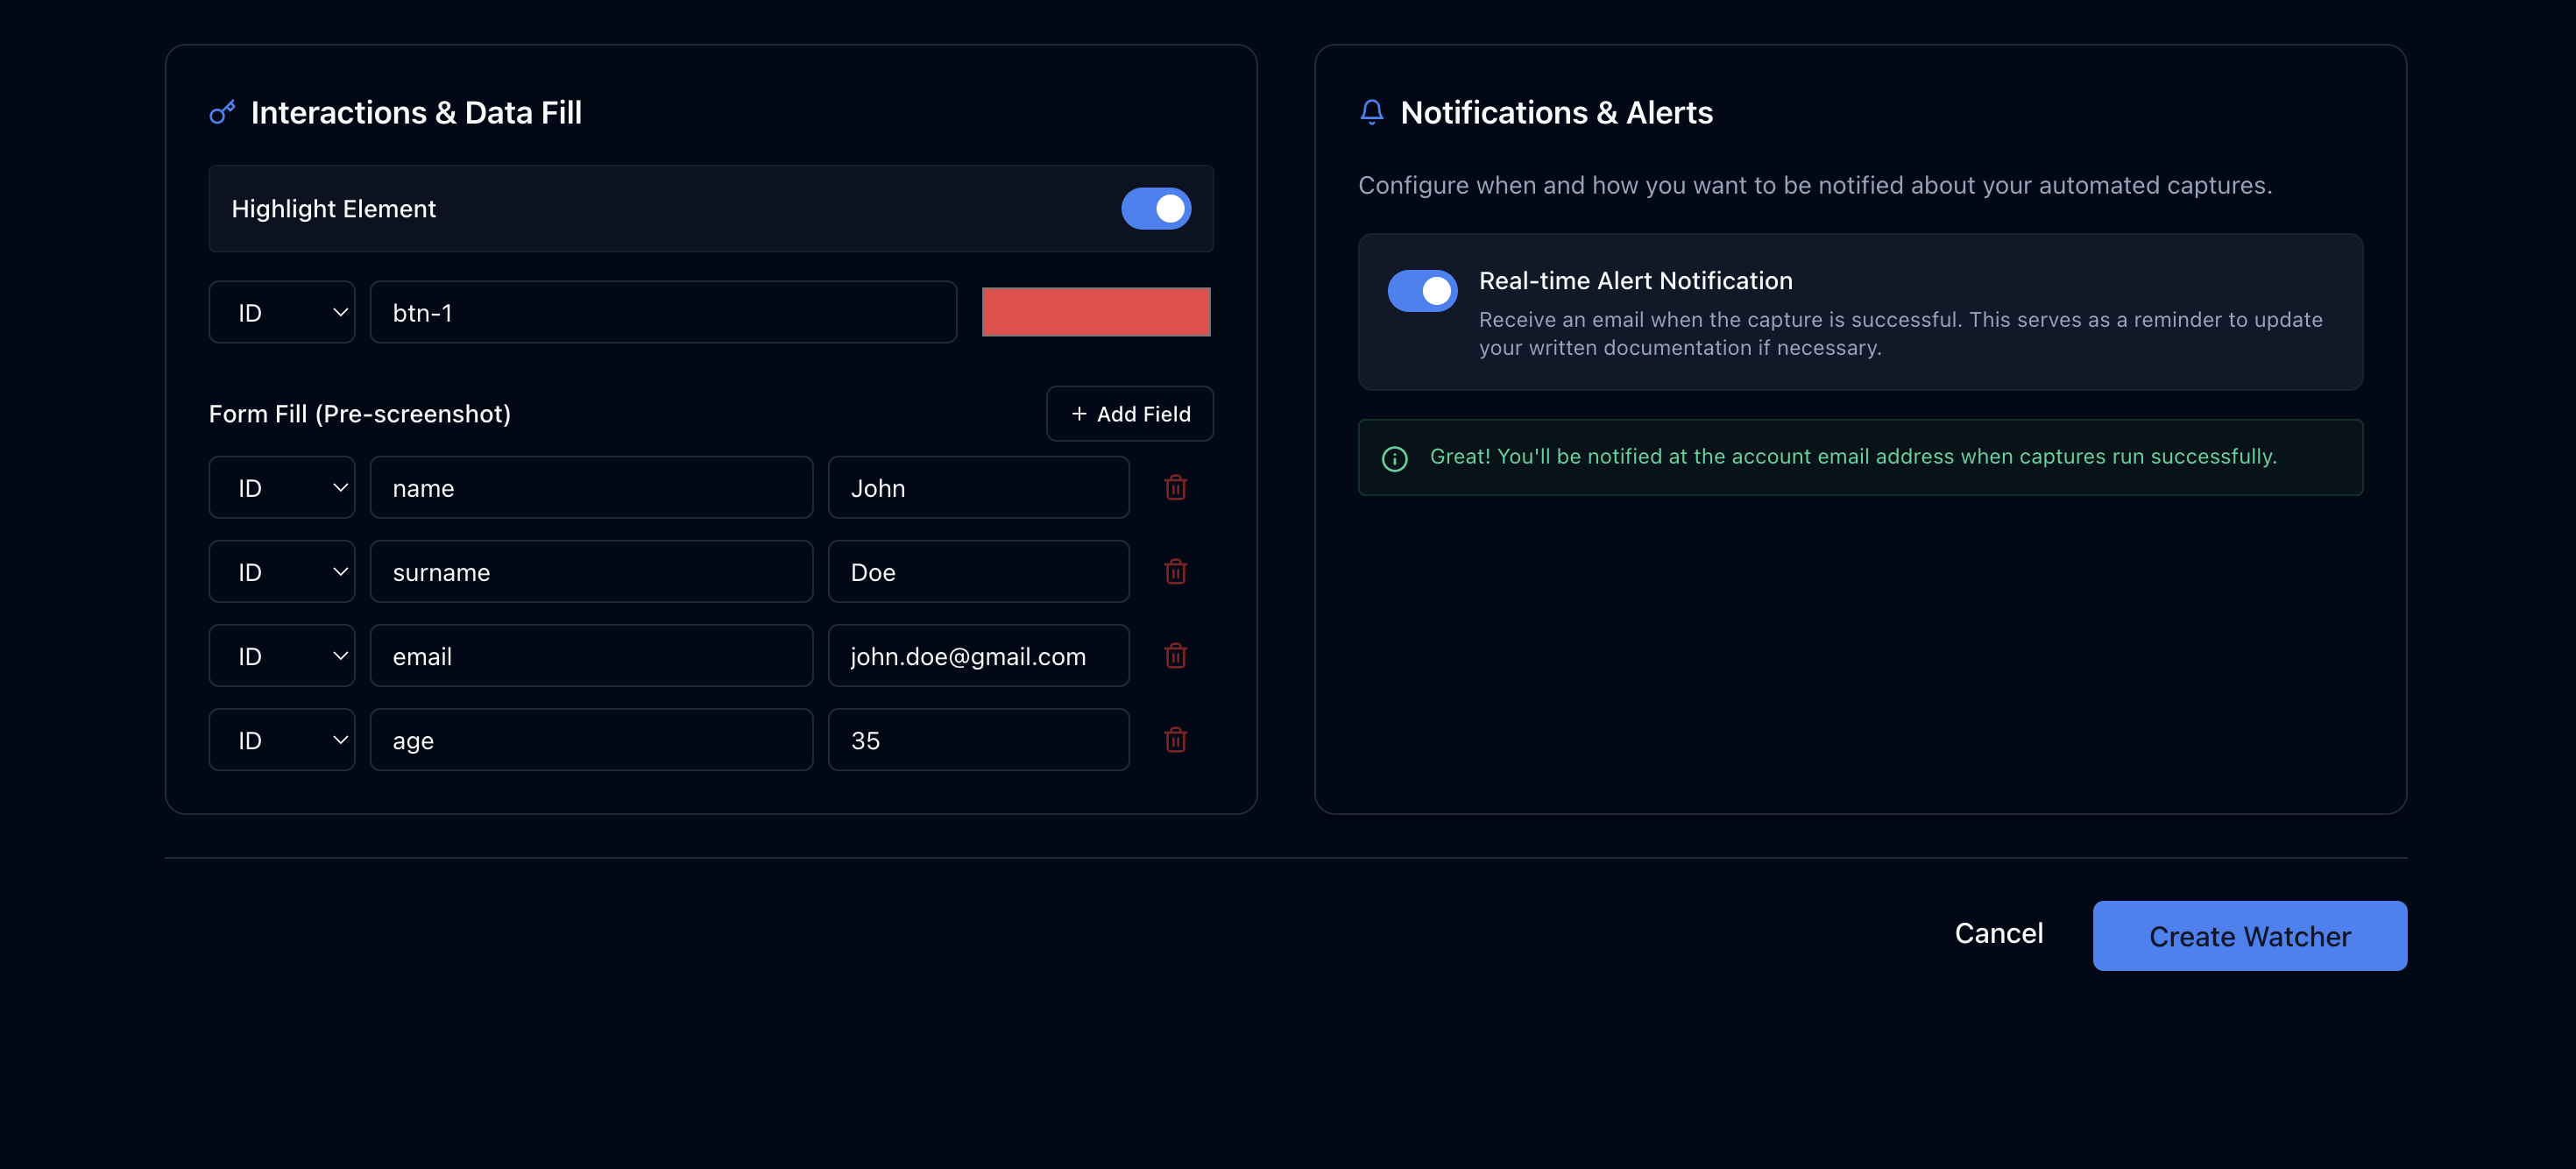The width and height of the screenshot is (2576, 1169).
Task: Select the field containing john.doe@gmail.com
Action: 978,656
